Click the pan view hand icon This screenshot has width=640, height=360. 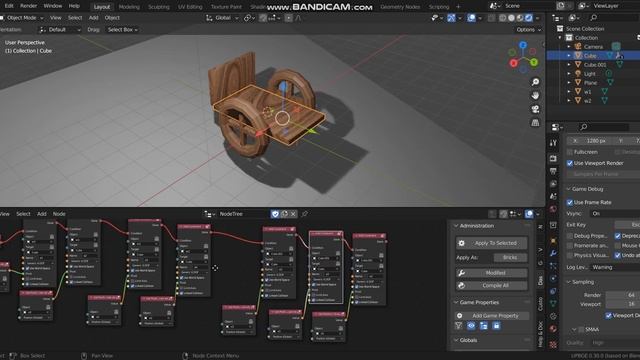pyautogui.click(x=535, y=96)
